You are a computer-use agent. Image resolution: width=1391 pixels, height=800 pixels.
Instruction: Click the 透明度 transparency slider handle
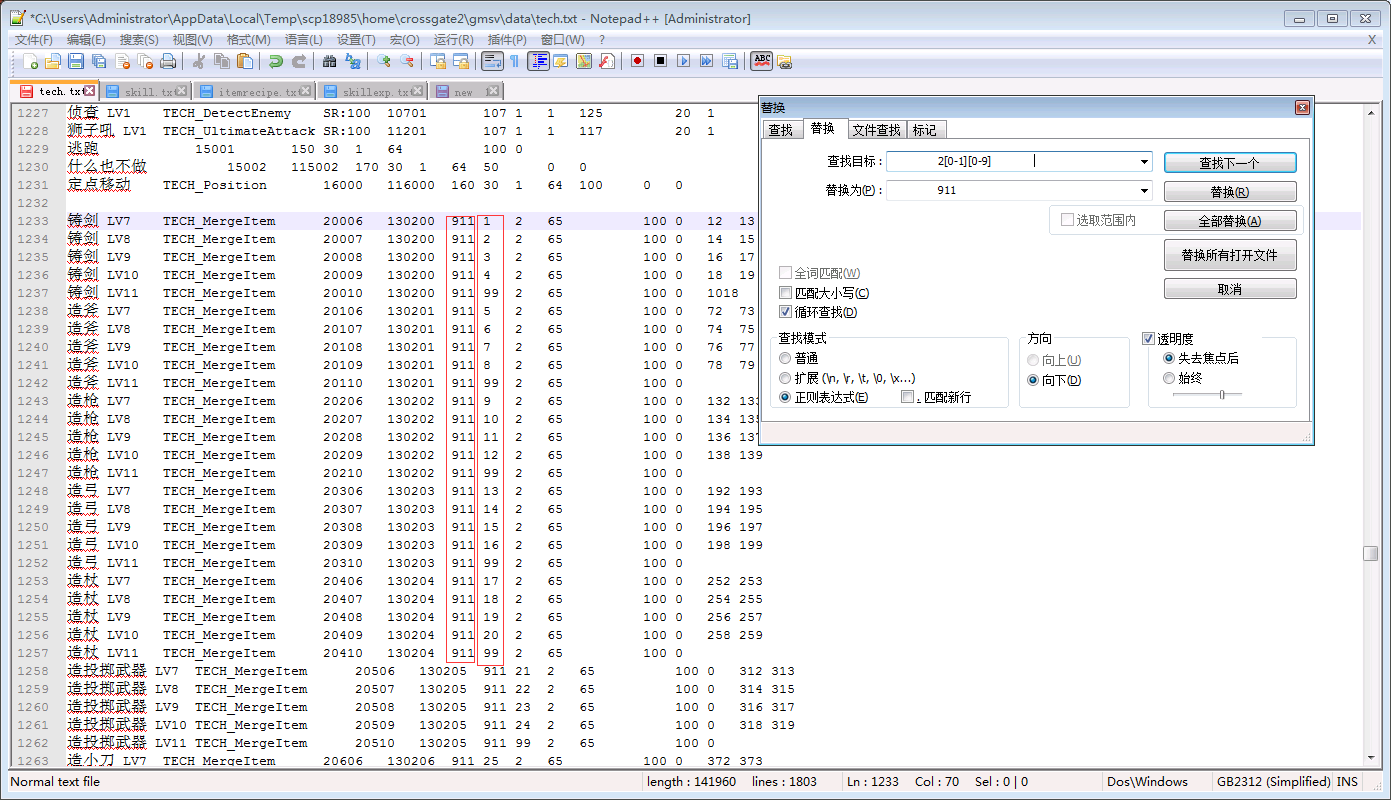point(1221,395)
